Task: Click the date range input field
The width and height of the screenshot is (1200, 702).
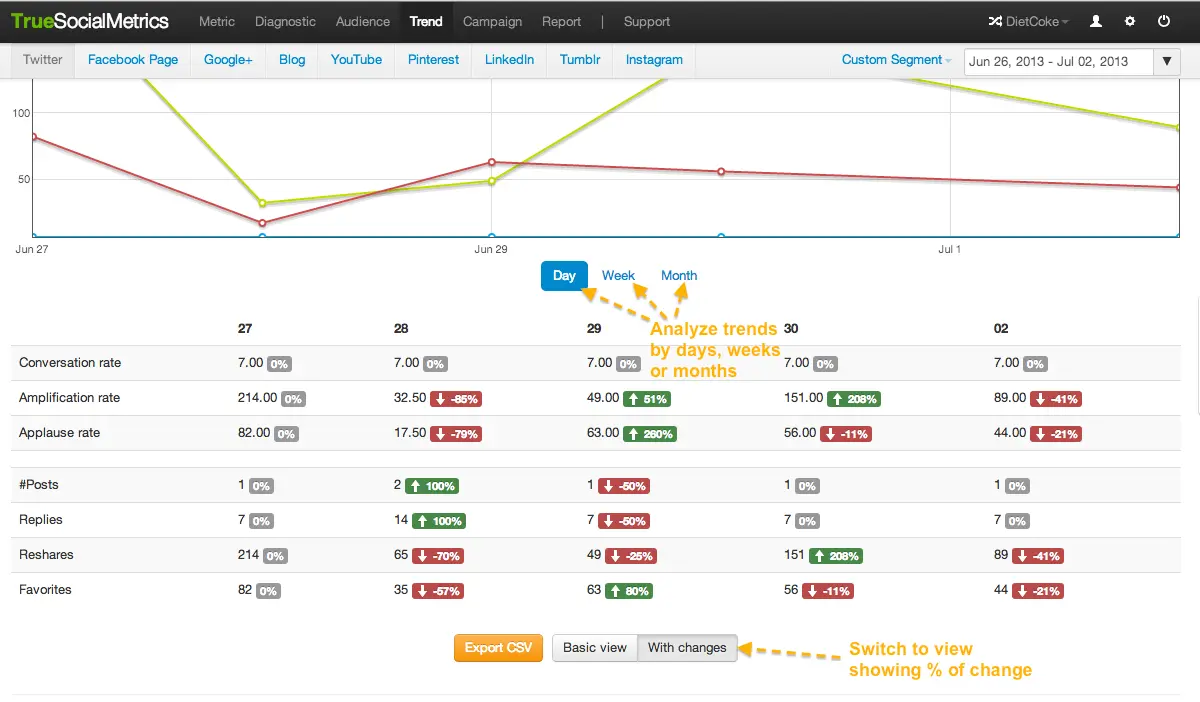Action: tap(1059, 61)
